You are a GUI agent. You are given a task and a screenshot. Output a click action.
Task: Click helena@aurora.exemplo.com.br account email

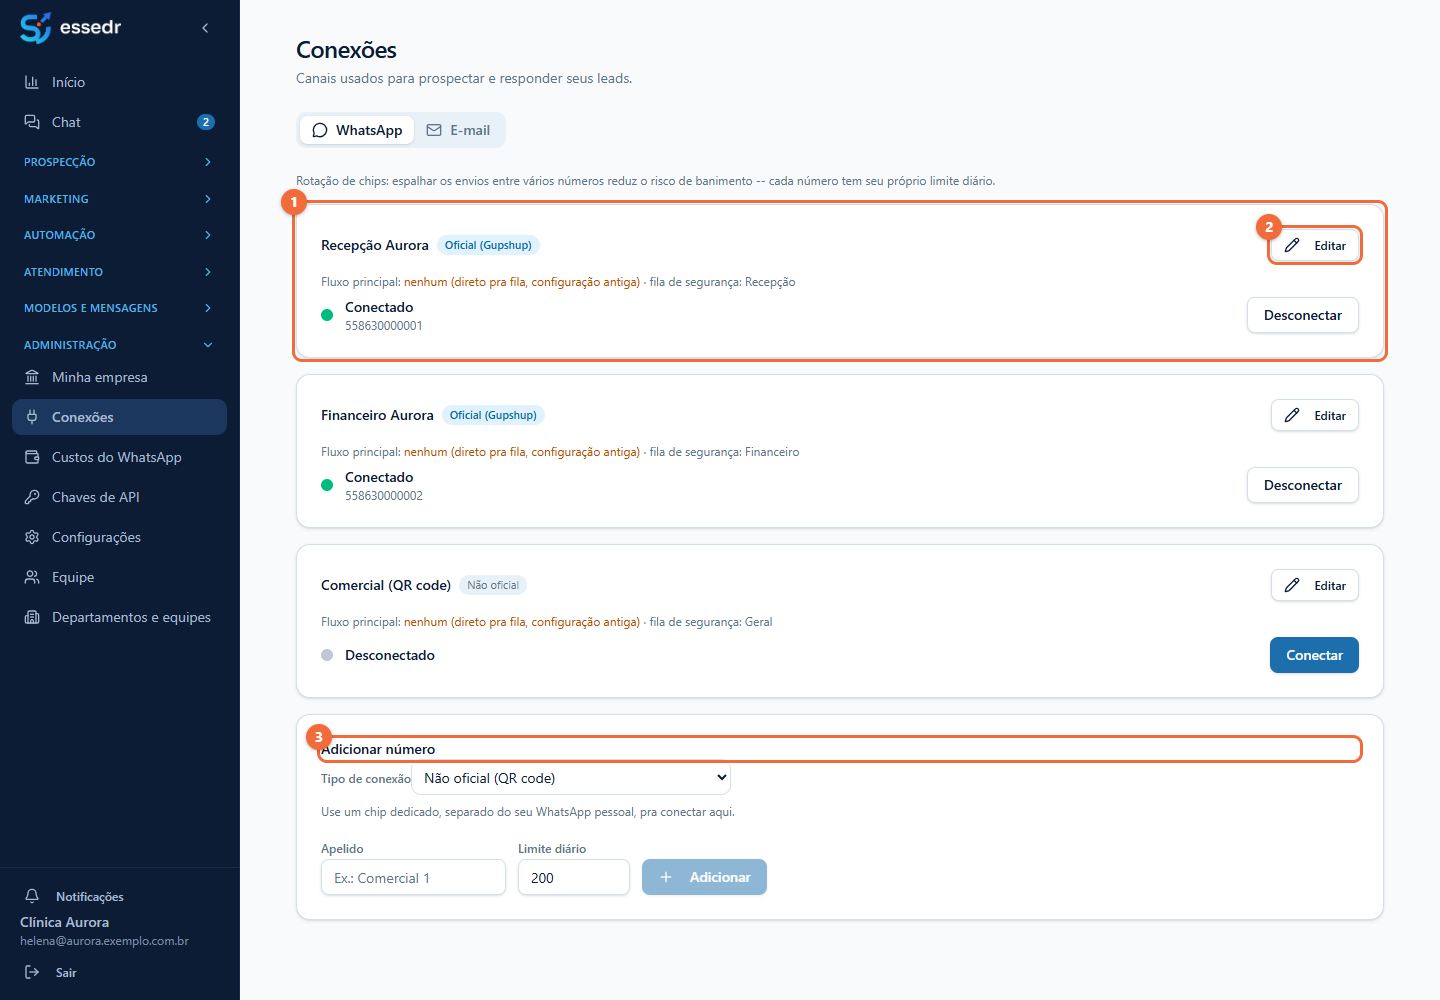coord(104,941)
